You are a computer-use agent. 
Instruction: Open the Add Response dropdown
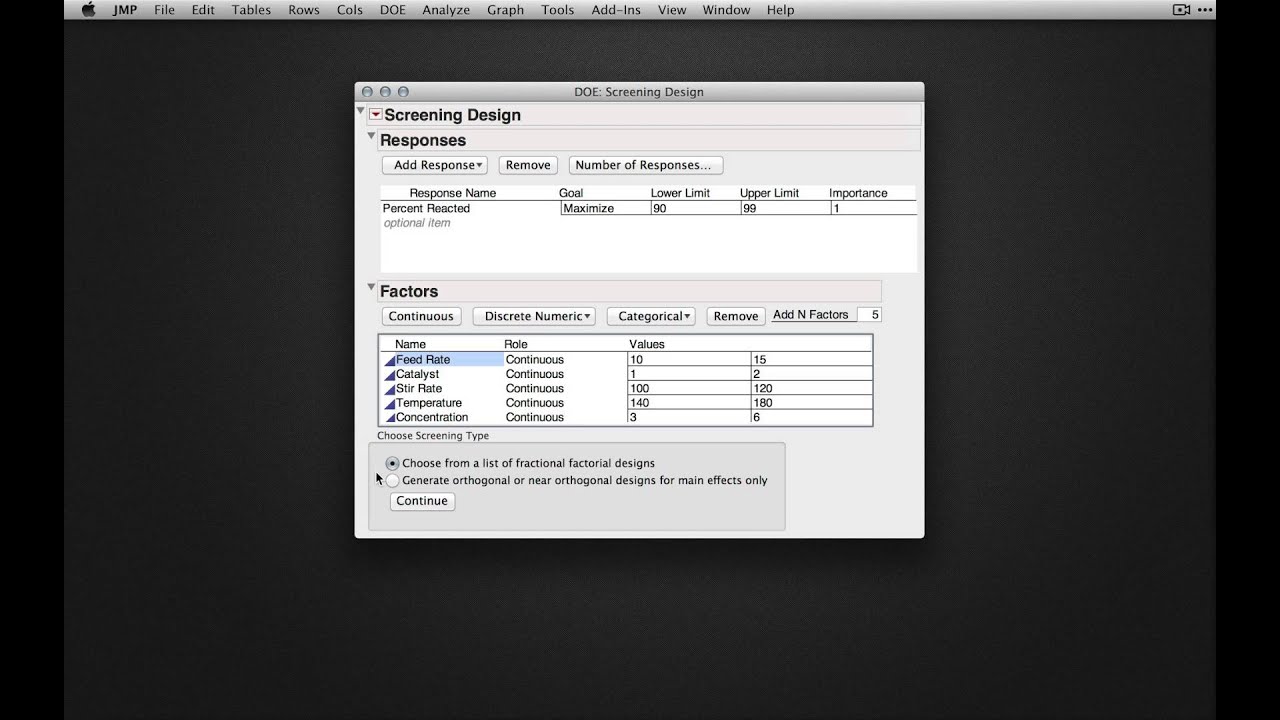[434, 165]
